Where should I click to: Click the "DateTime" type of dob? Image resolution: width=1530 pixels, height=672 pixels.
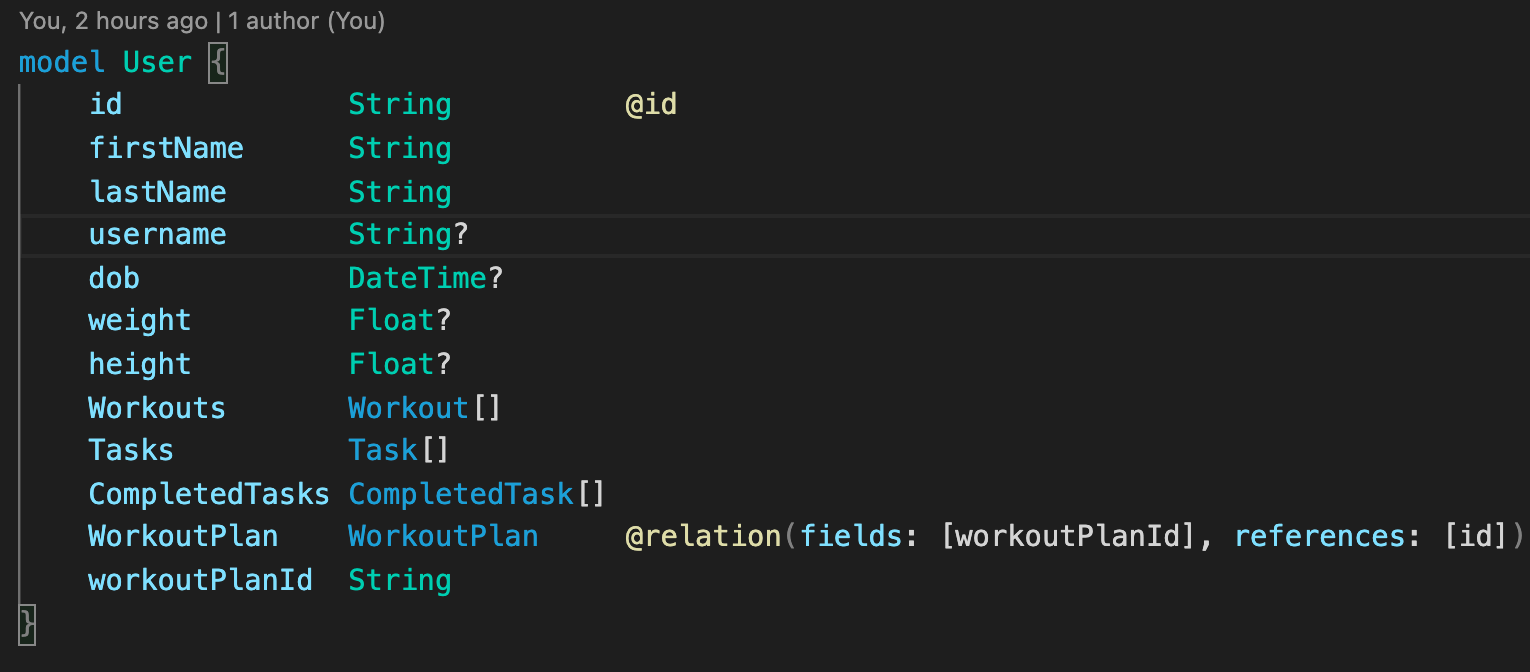tap(417, 278)
